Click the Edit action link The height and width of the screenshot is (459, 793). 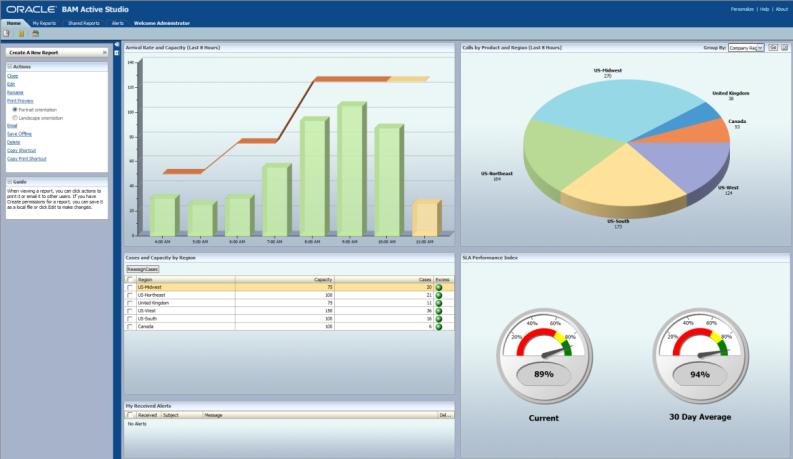11,84
